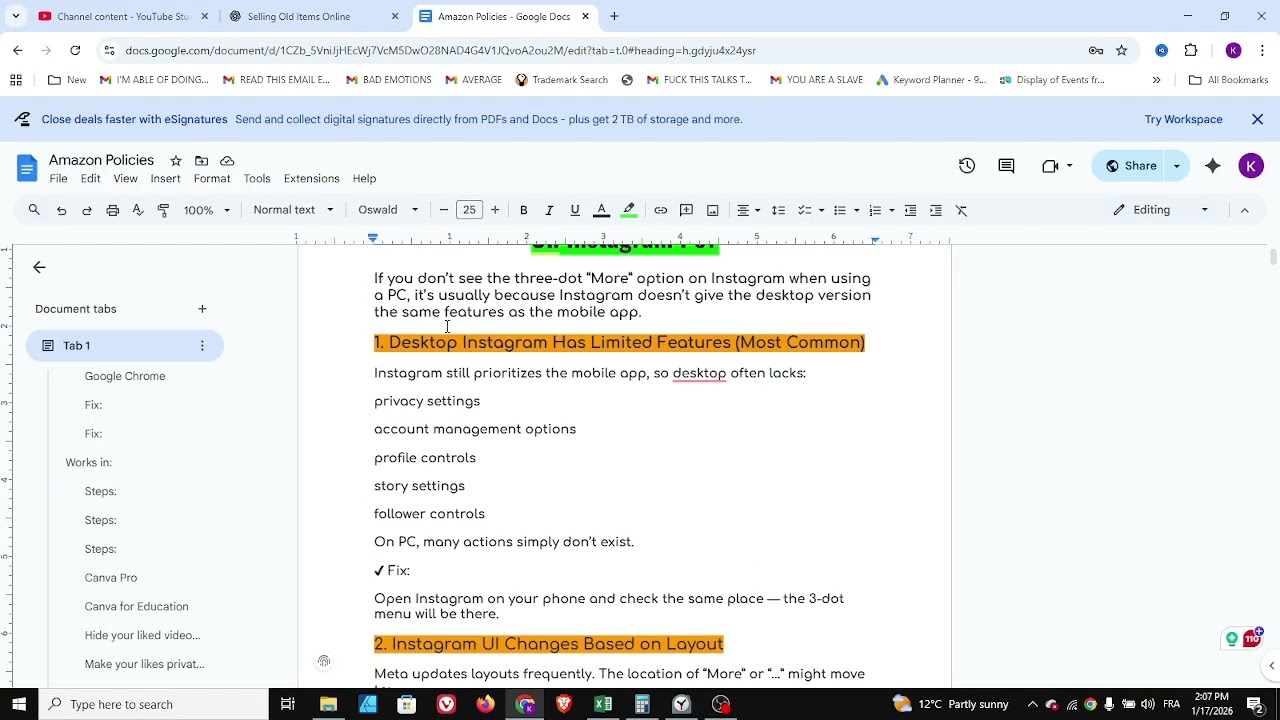This screenshot has height=720, width=1280.
Task: Click the Share button
Action: click(x=1129, y=166)
